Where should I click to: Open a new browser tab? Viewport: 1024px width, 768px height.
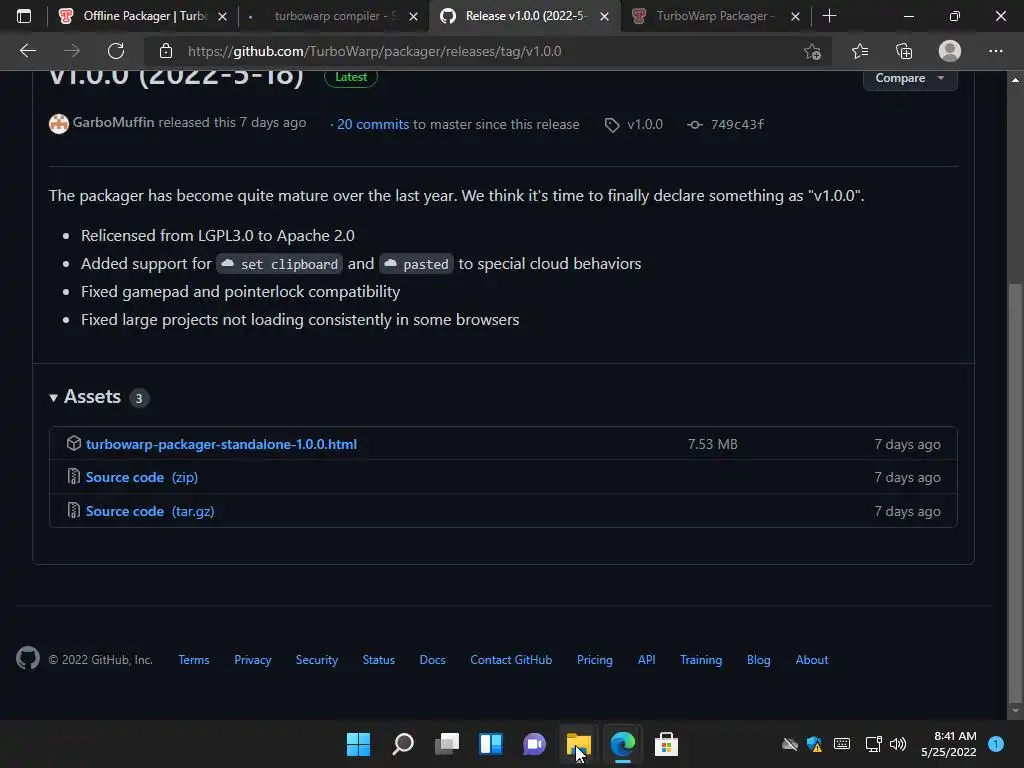tap(829, 16)
